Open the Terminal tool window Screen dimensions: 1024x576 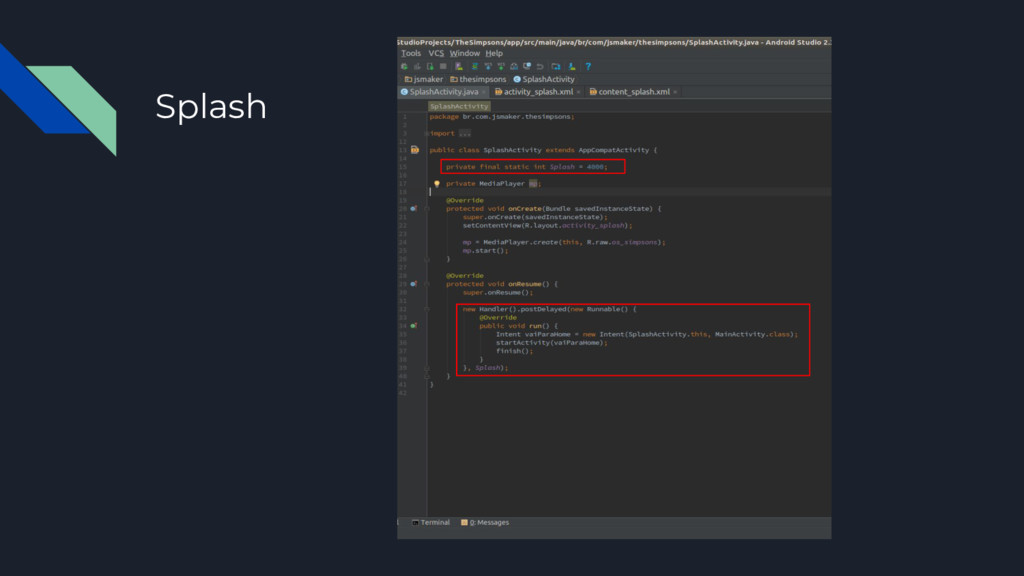[431, 522]
